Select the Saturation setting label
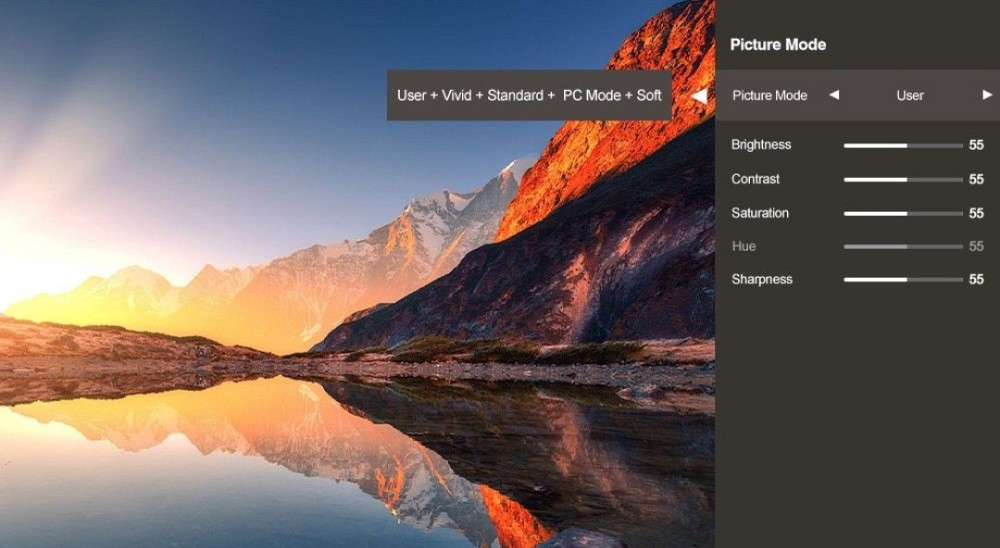Screen dimensions: 1000x548 pyautogui.click(x=760, y=213)
